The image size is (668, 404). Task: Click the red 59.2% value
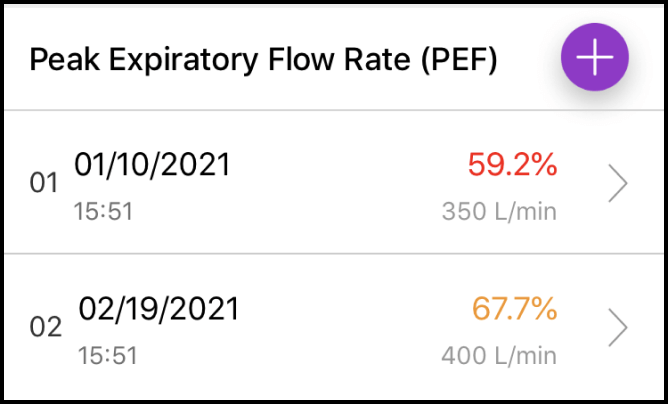click(512, 166)
